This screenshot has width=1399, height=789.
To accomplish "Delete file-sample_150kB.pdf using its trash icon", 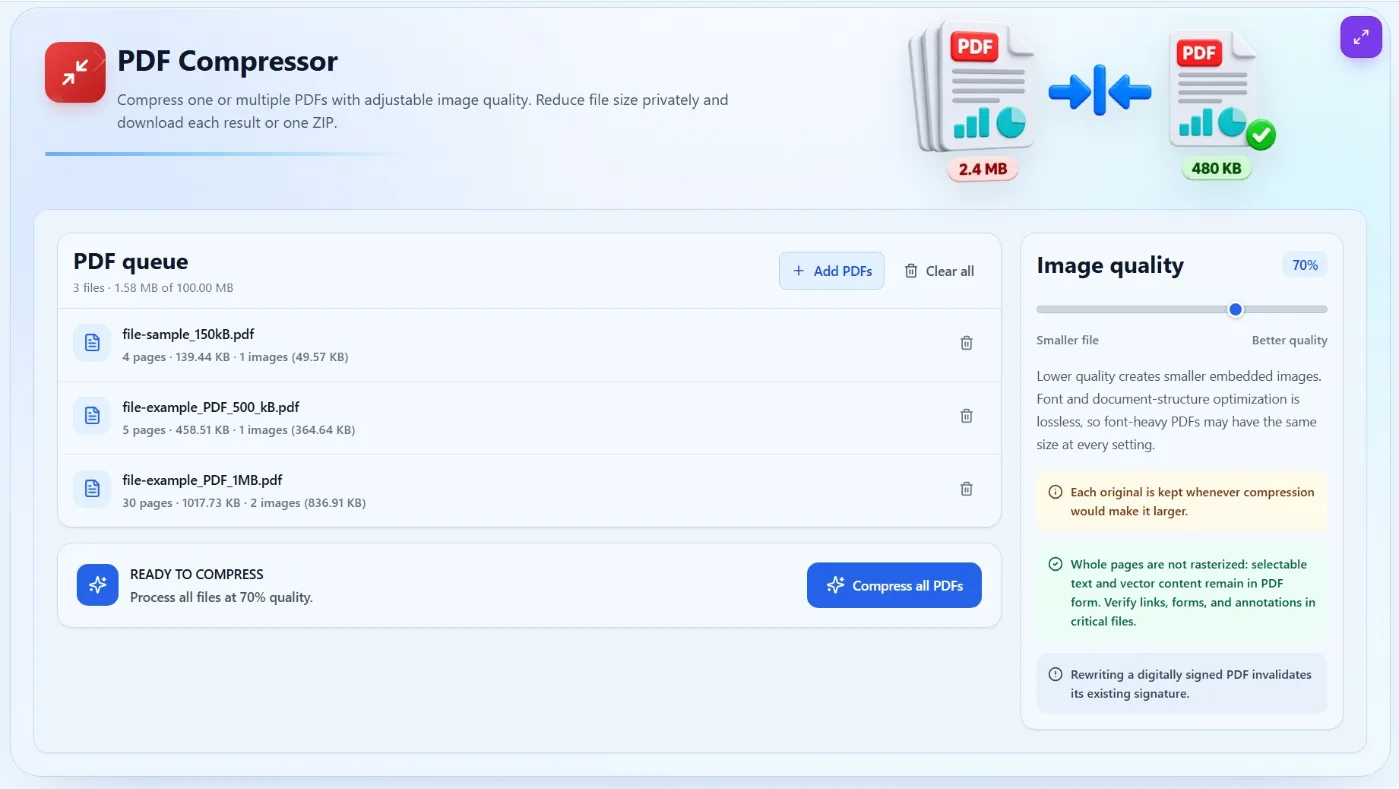I will click(966, 343).
